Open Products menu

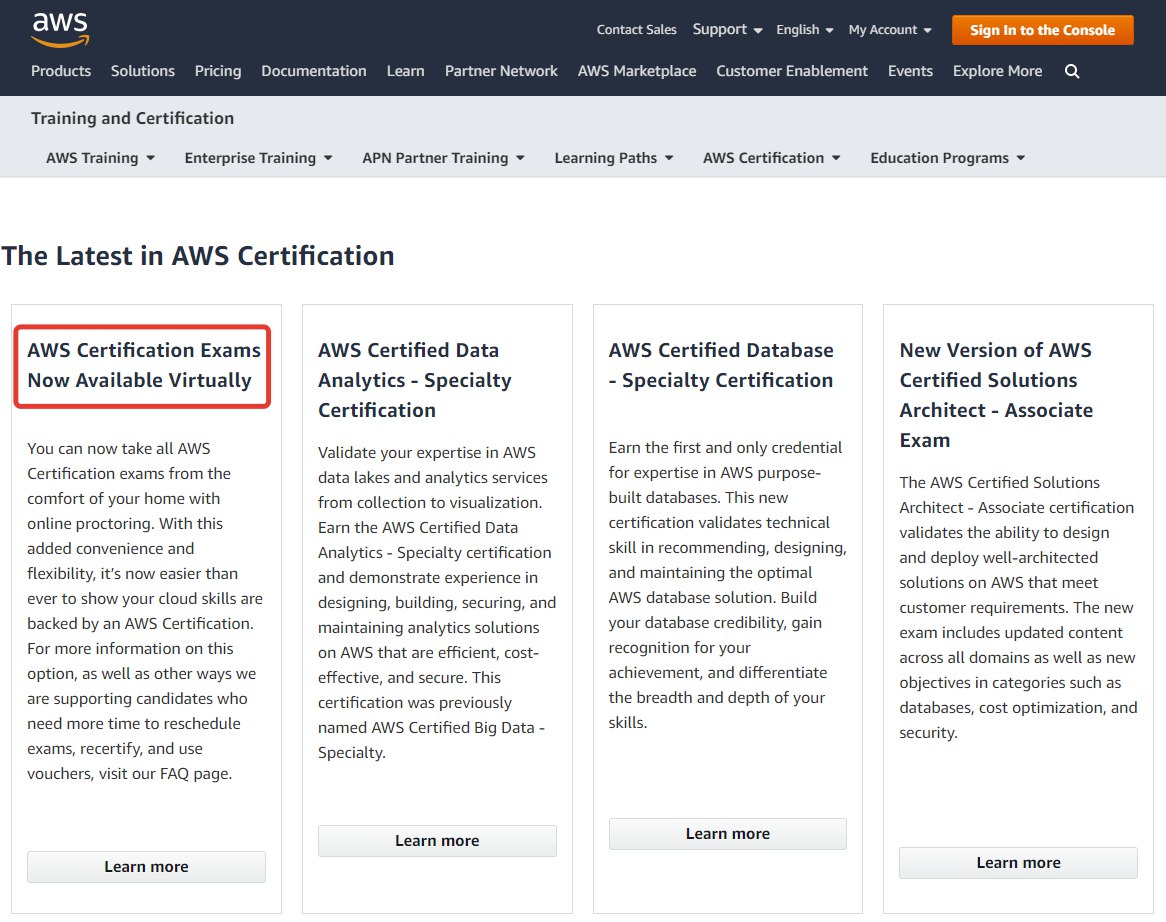[x=61, y=71]
